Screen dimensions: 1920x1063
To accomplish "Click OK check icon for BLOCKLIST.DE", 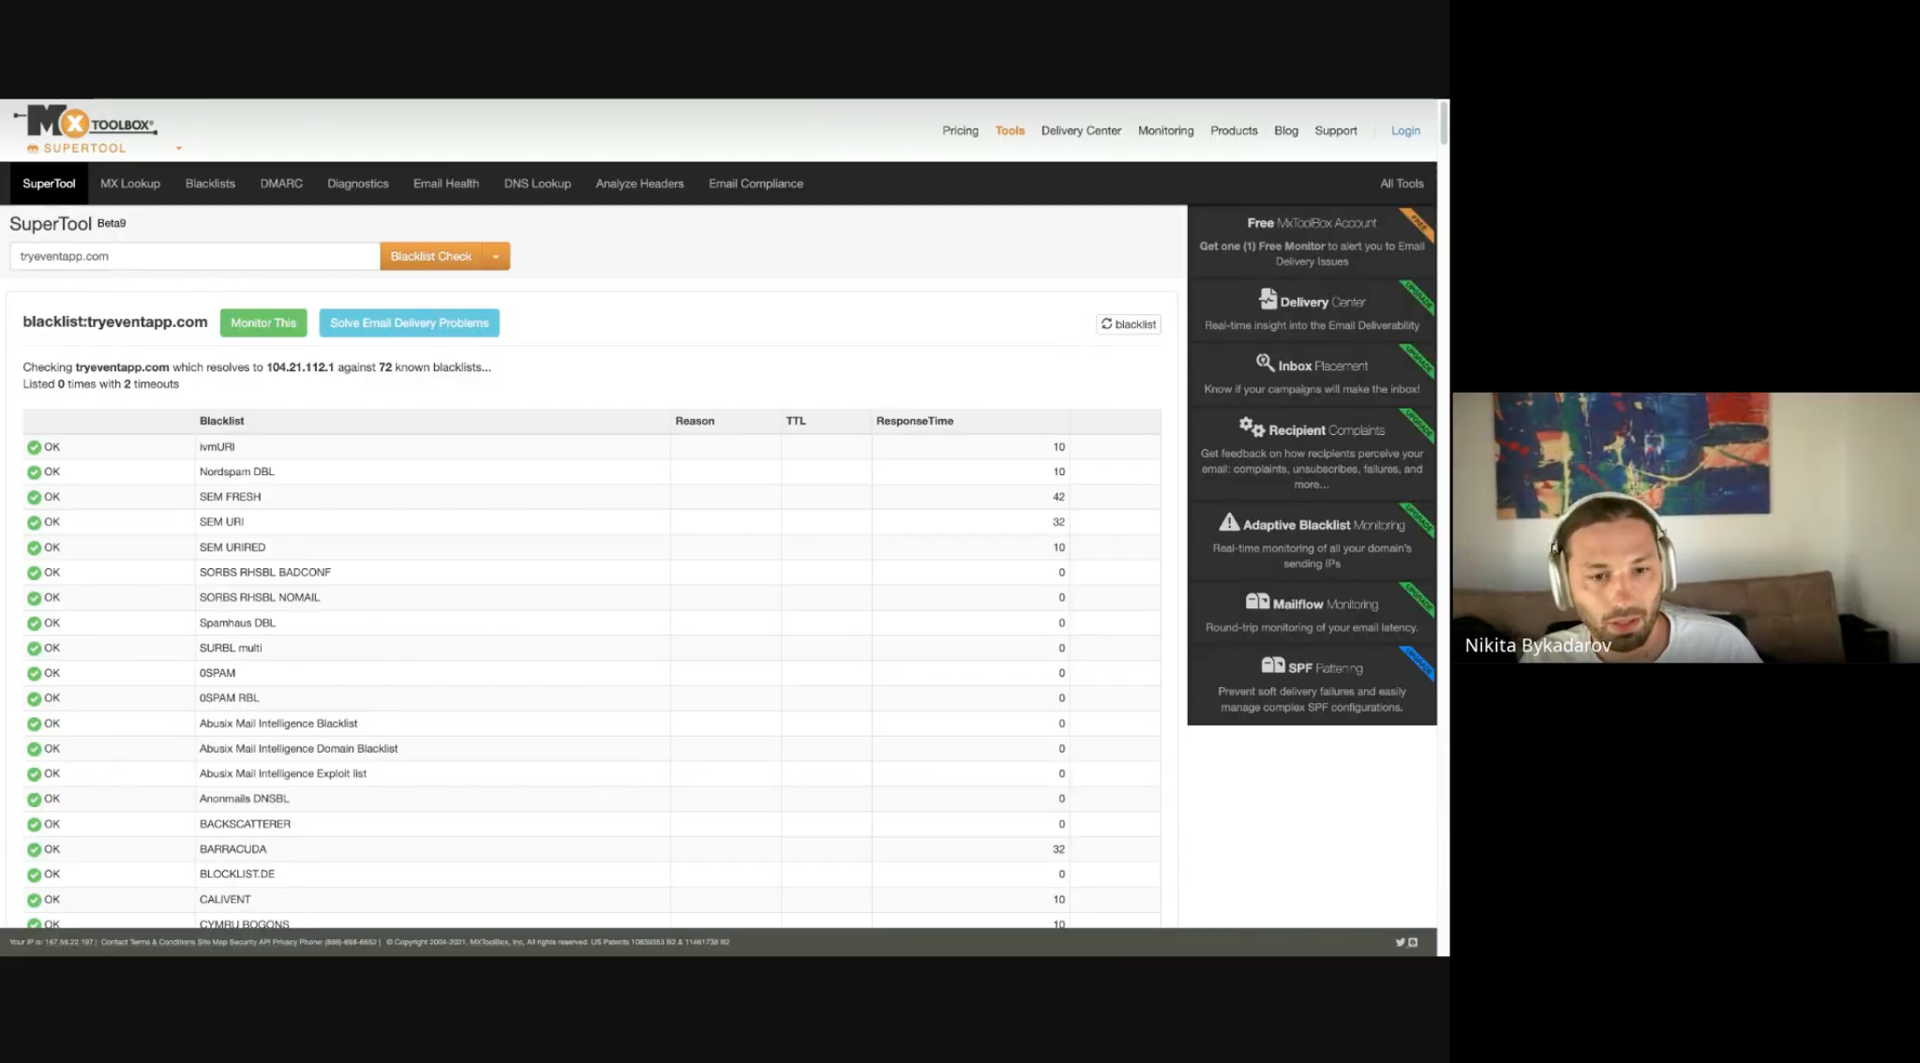I will click(34, 874).
